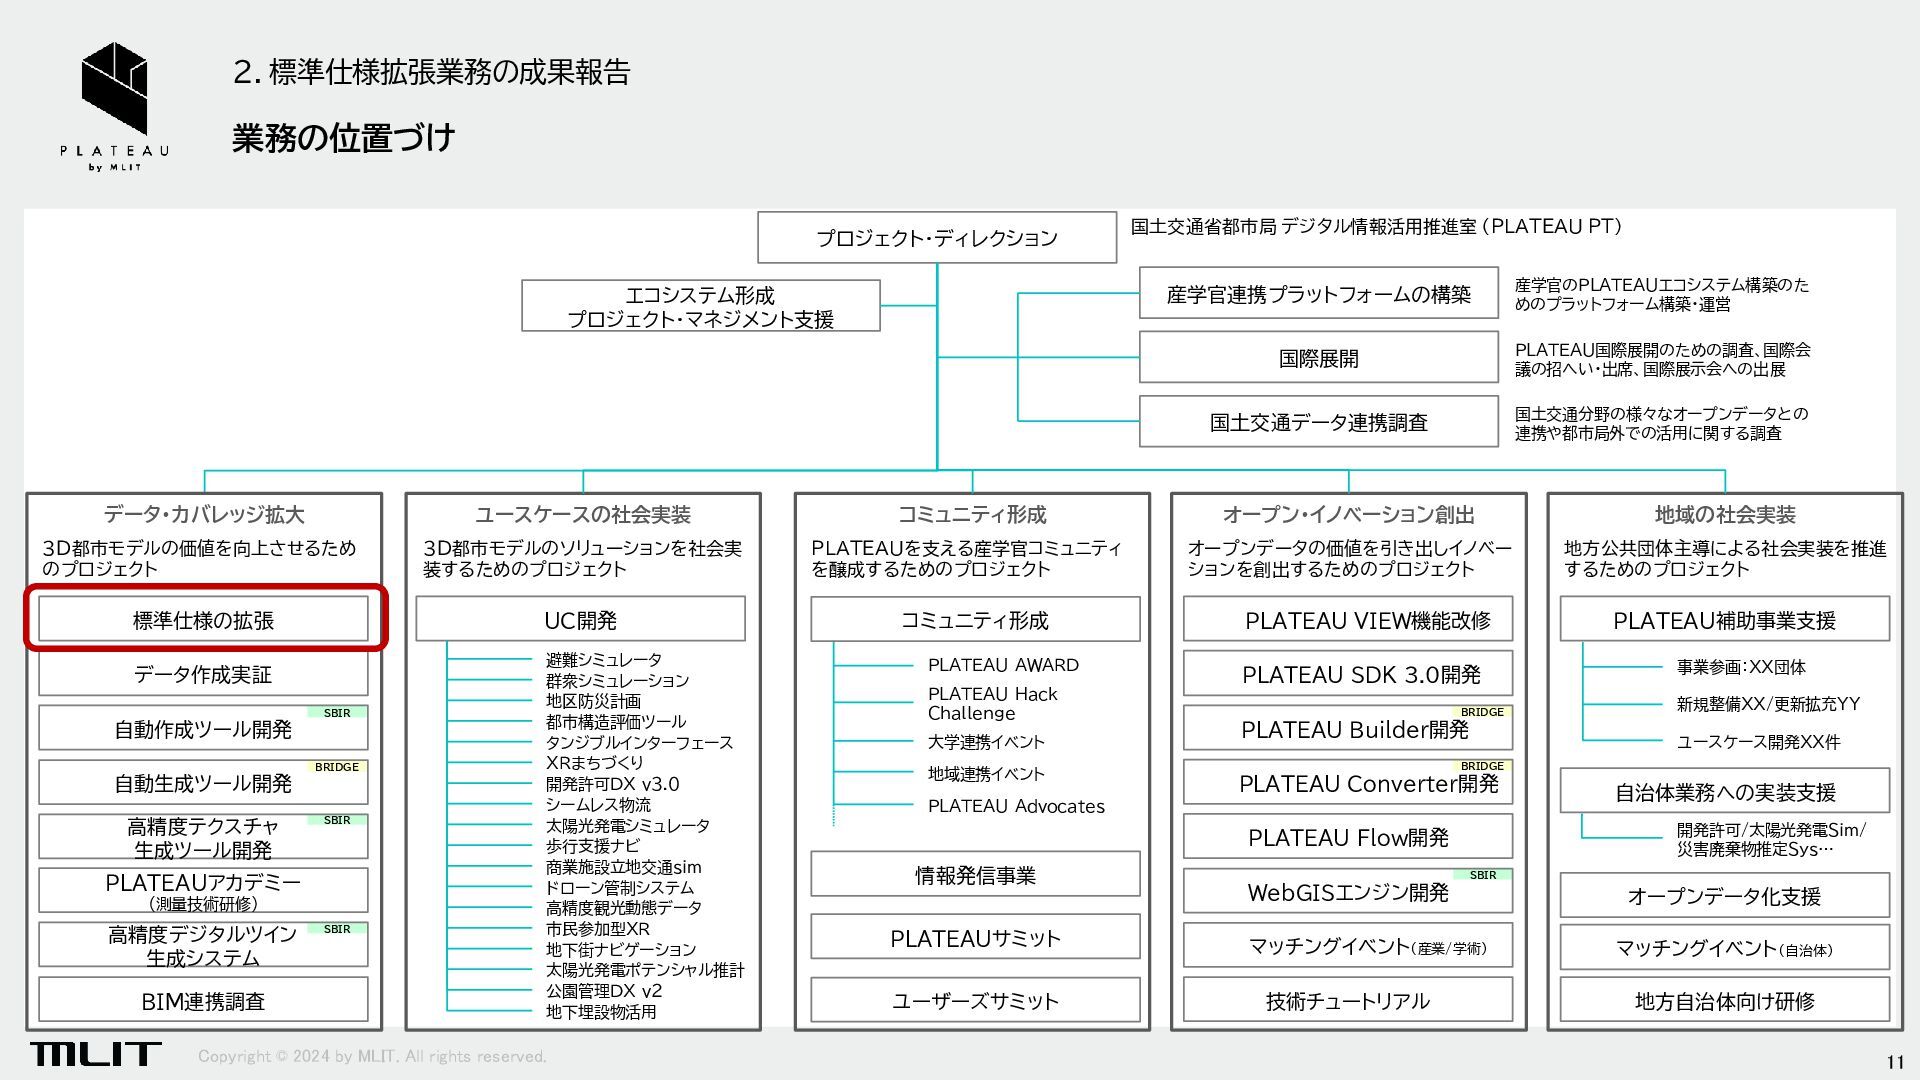
Task: Click the SBIR tag on 高精度デジタルツイン生成システム
Action: (x=337, y=929)
